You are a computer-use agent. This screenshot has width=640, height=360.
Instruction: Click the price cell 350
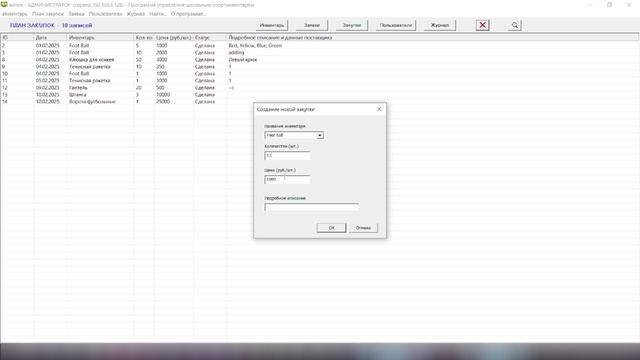[160, 67]
